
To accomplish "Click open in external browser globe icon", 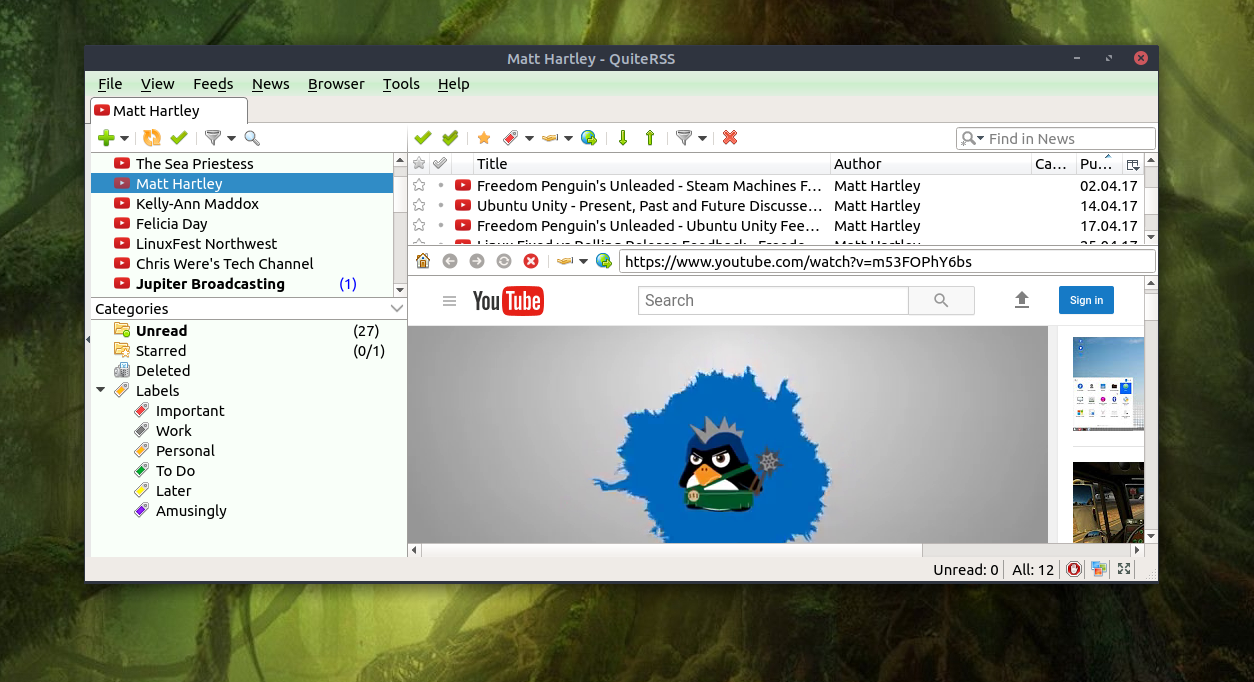I will [x=589, y=138].
